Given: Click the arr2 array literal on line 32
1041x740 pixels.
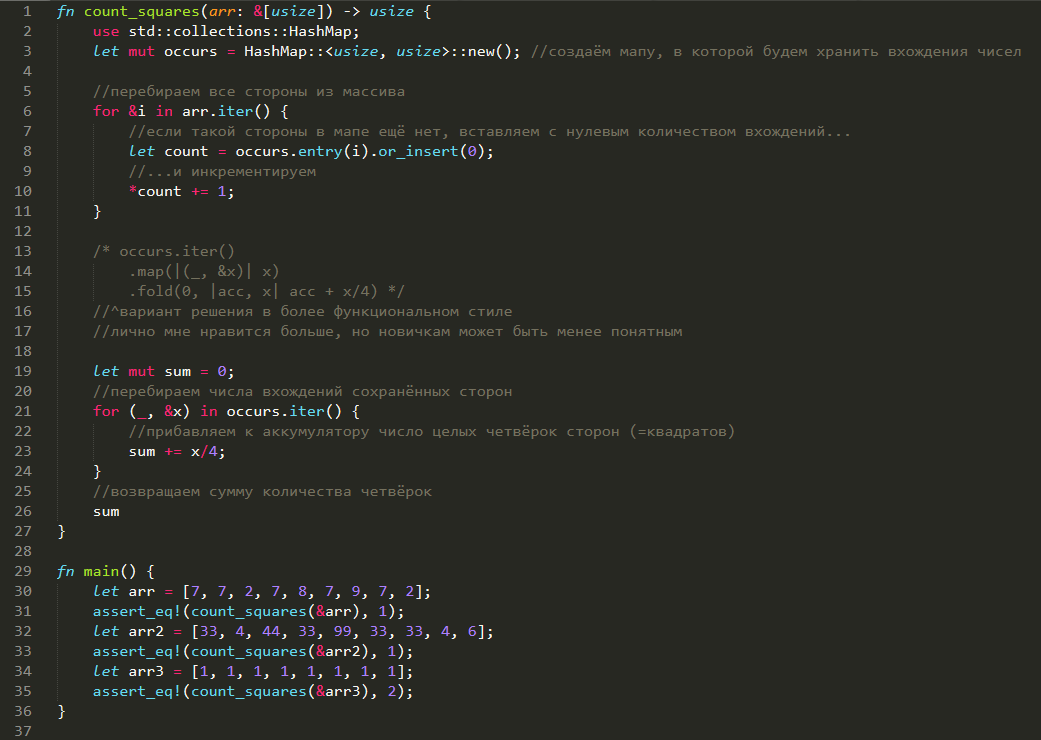Looking at the screenshot, I should point(339,631).
